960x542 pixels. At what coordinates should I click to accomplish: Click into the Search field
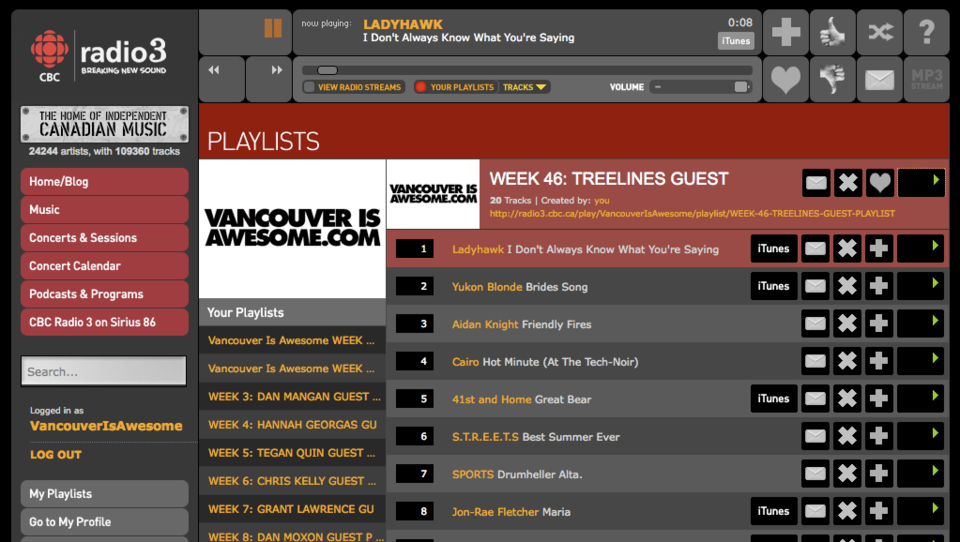104,371
